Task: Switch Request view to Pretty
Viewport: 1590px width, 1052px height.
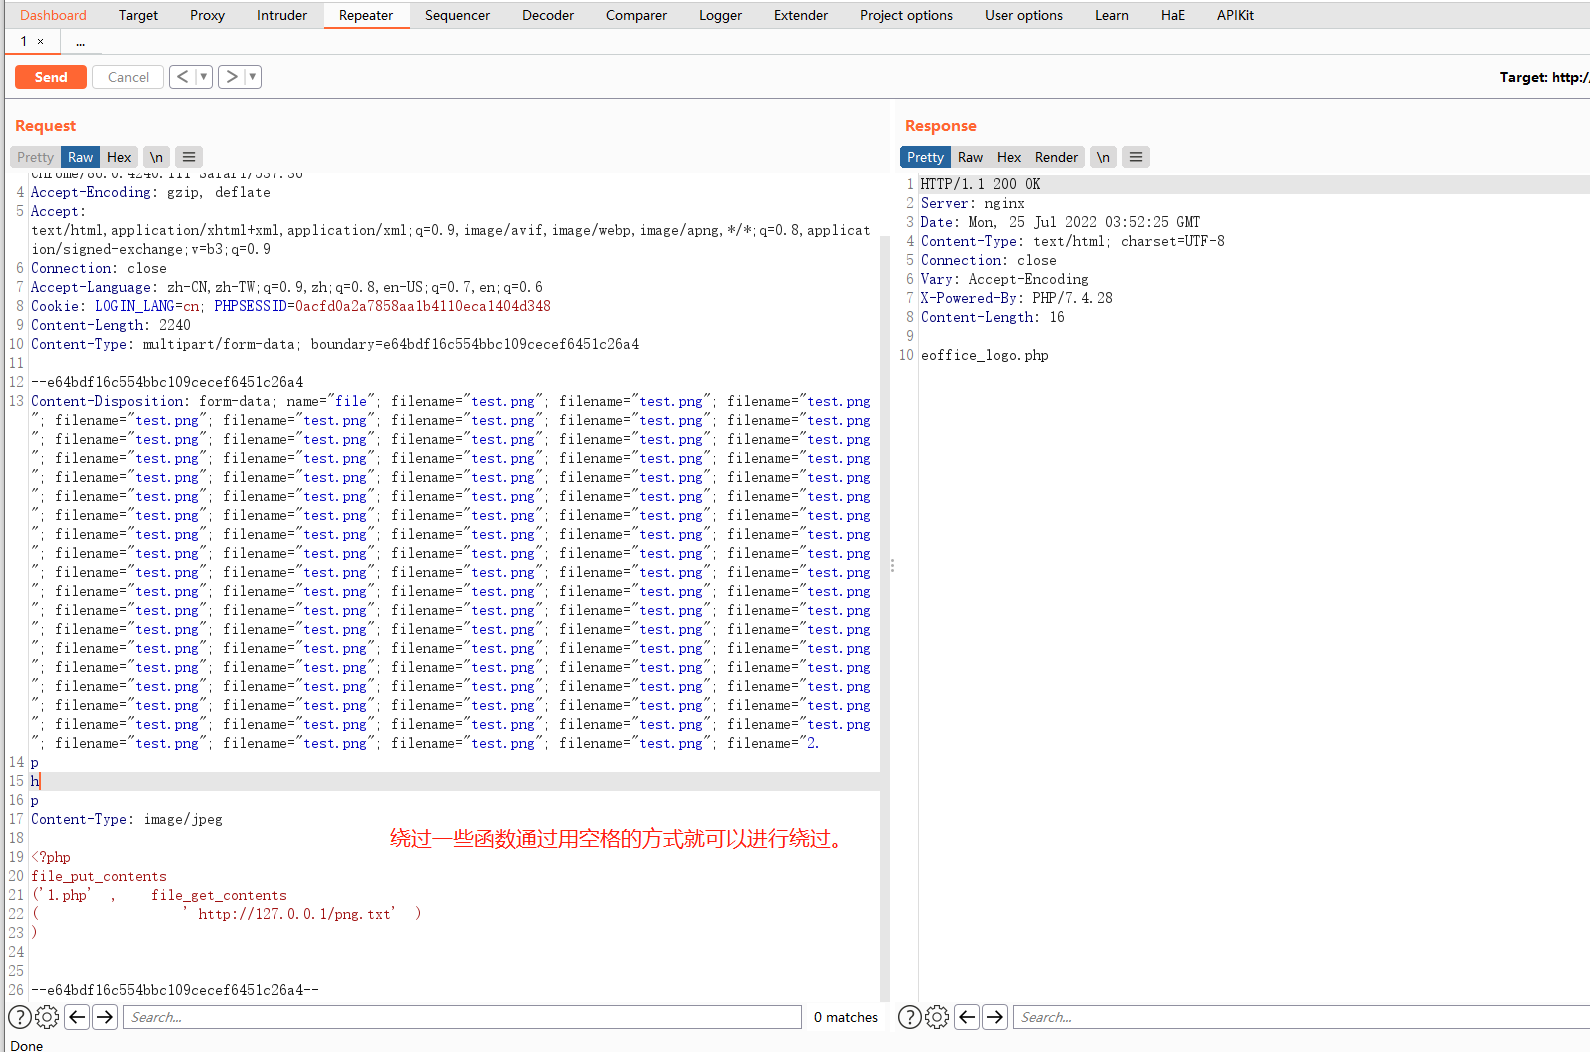Action: (x=35, y=157)
